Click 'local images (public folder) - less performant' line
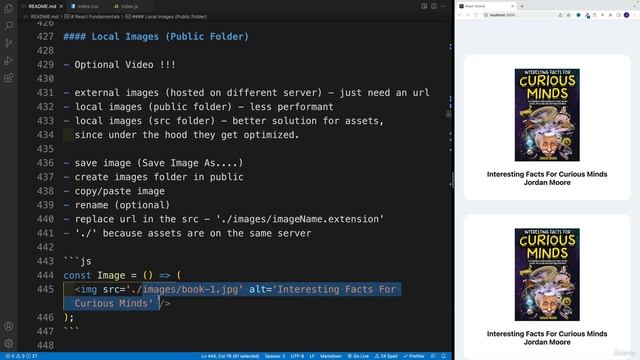The image size is (640, 360). pyautogui.click(x=198, y=107)
